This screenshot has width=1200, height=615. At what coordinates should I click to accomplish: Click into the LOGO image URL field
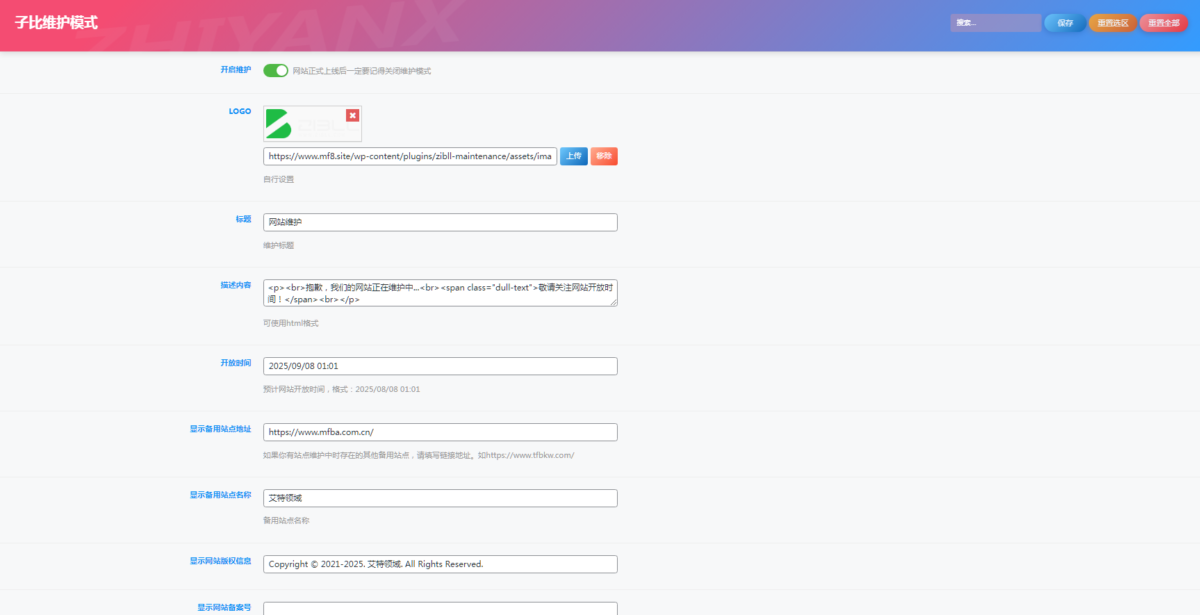[x=410, y=157]
